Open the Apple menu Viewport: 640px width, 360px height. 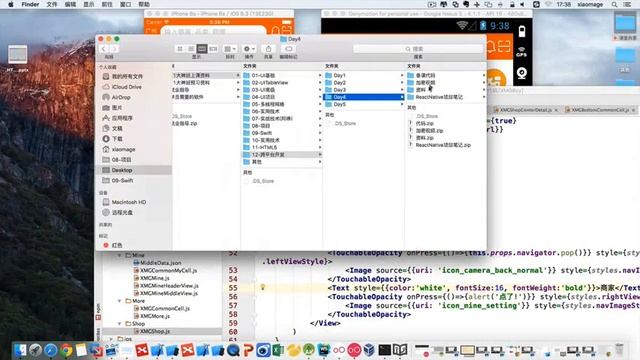pyautogui.click(x=10, y=4)
